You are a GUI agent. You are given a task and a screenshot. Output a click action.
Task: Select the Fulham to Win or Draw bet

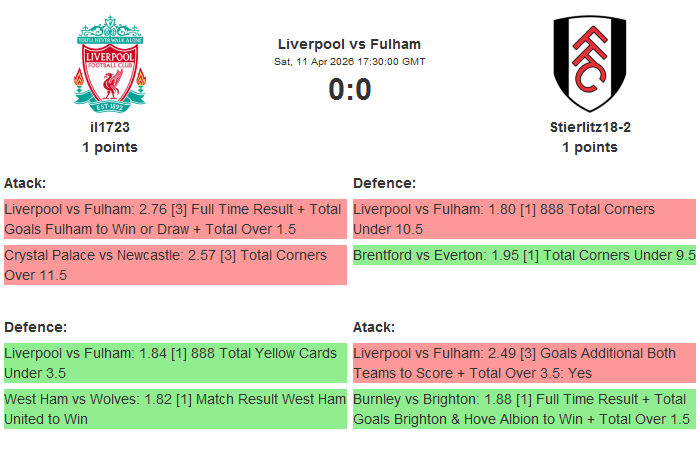174,219
